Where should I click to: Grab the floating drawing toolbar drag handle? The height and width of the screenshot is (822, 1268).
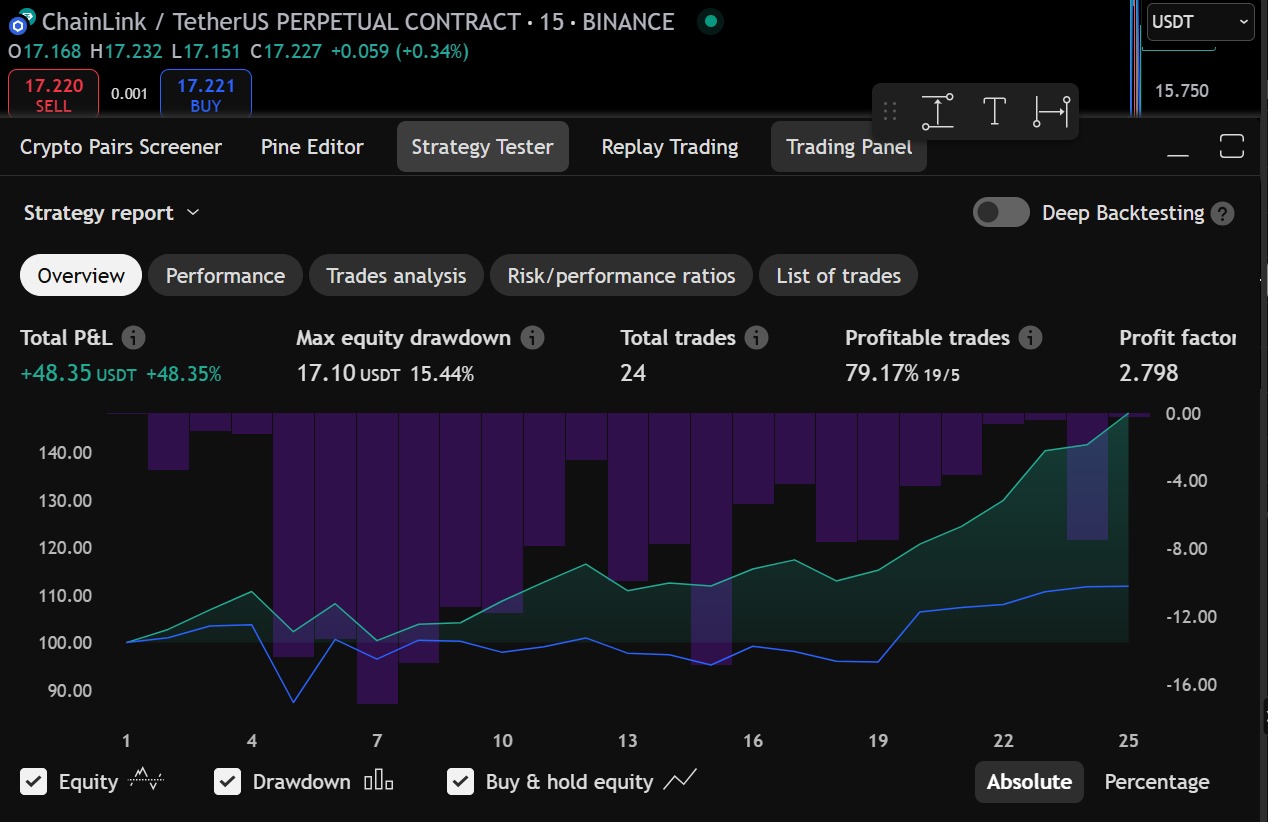pyautogui.click(x=889, y=111)
